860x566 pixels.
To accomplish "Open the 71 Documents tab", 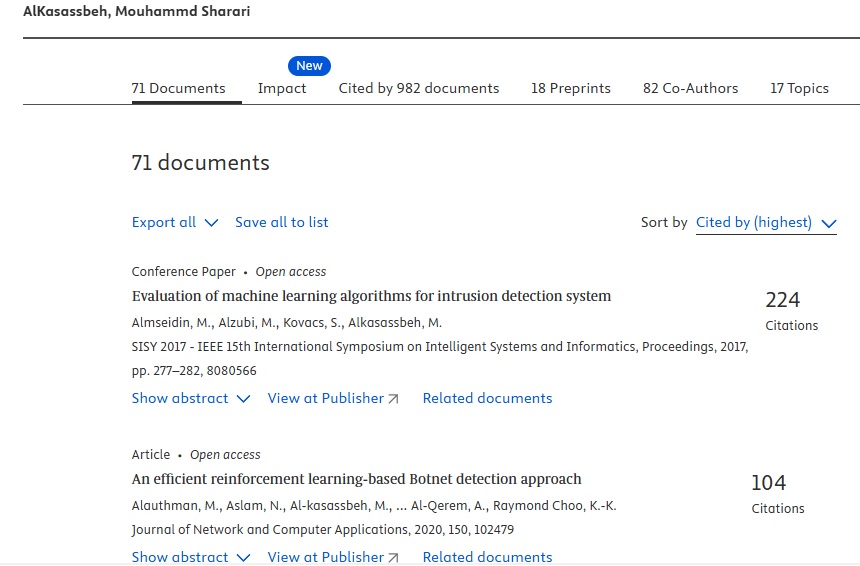I will click(178, 88).
